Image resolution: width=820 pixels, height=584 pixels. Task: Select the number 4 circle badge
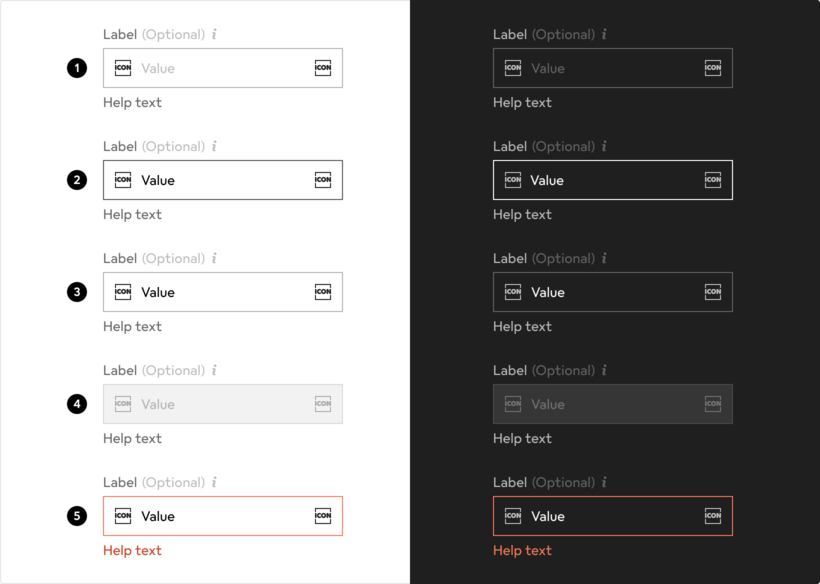click(77, 404)
